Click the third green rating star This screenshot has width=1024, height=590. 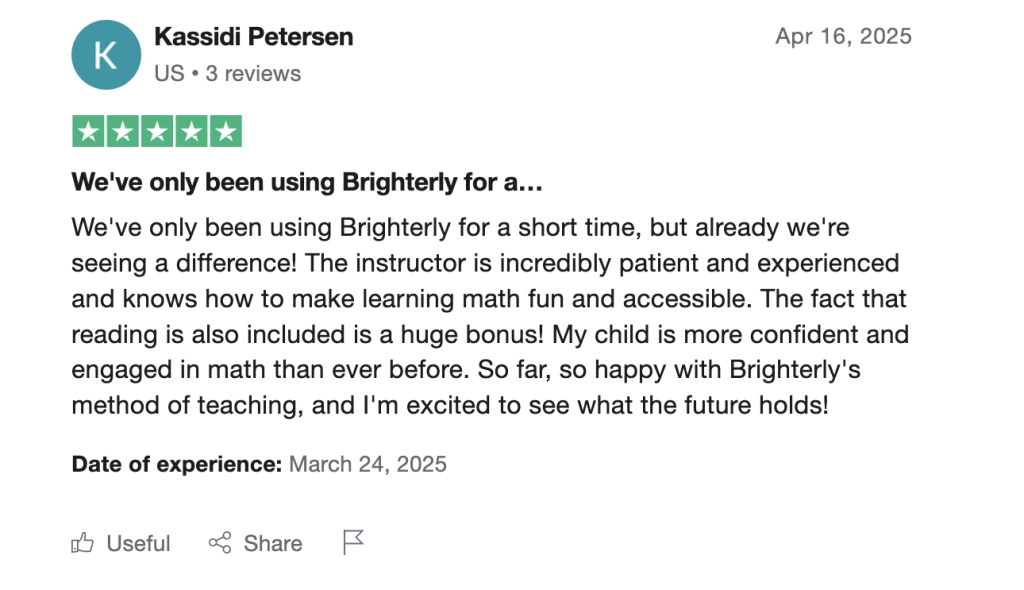coord(157,131)
